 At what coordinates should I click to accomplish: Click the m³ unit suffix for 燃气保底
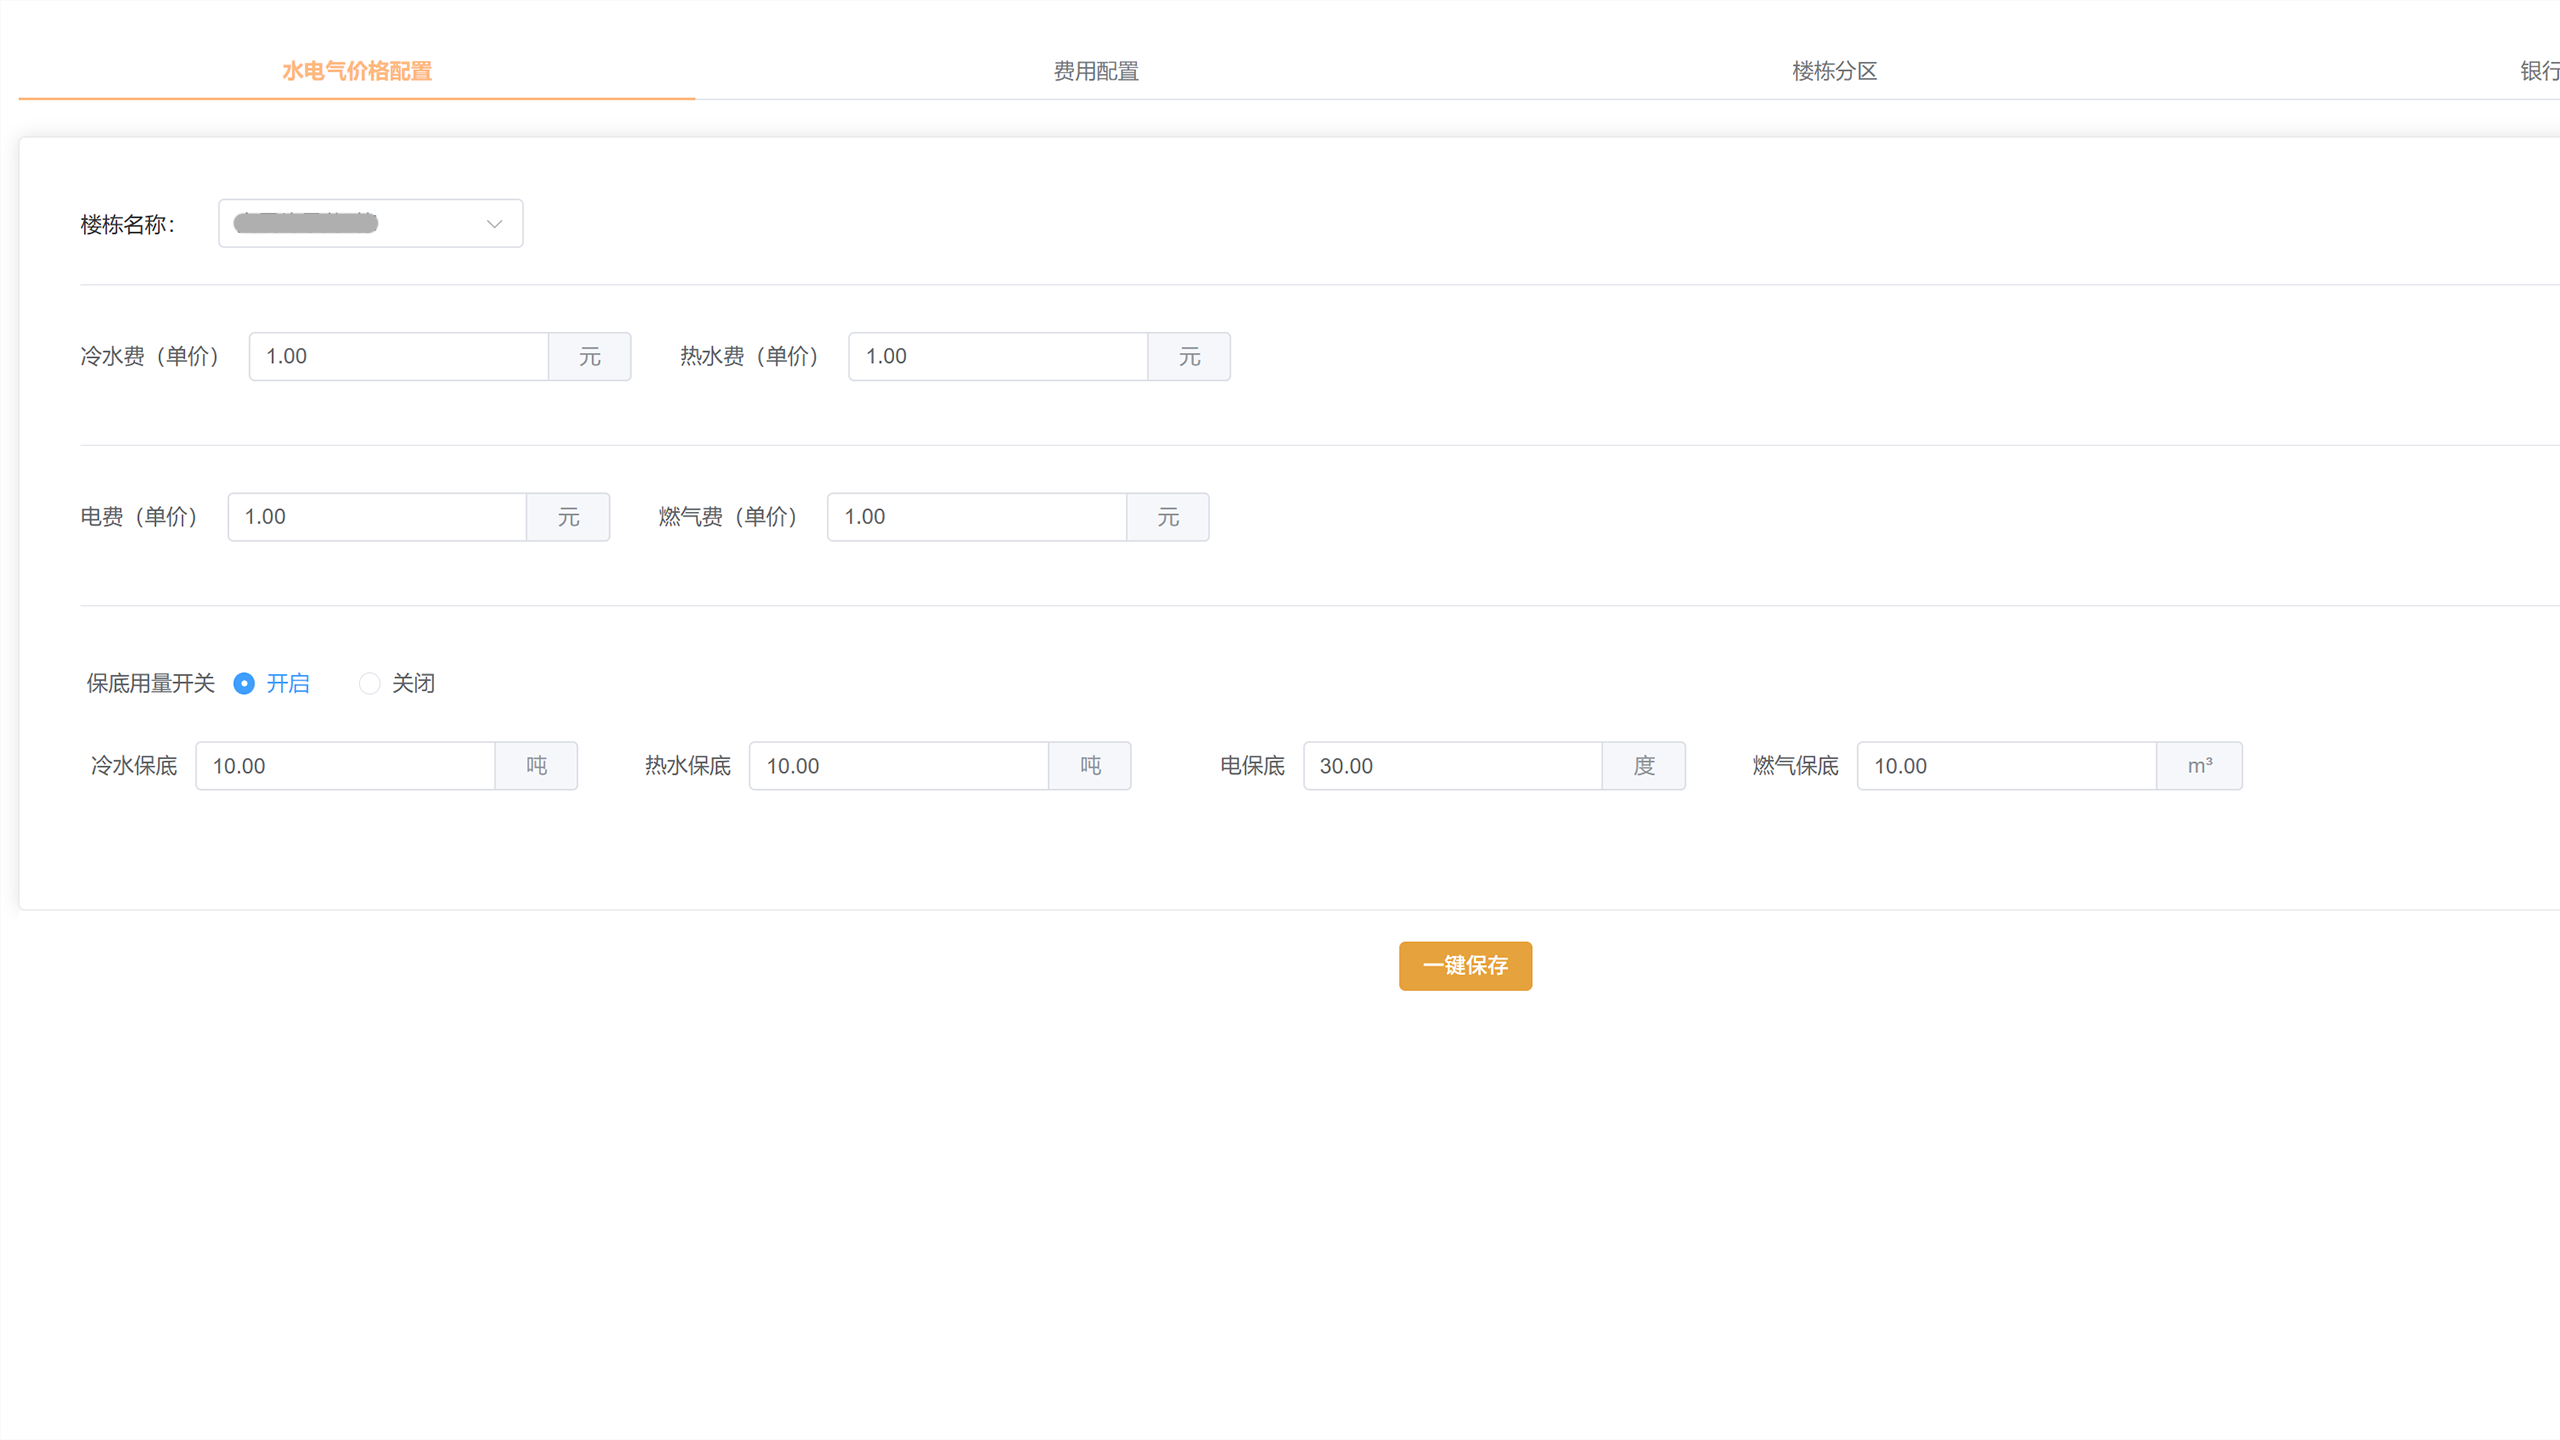point(2198,766)
